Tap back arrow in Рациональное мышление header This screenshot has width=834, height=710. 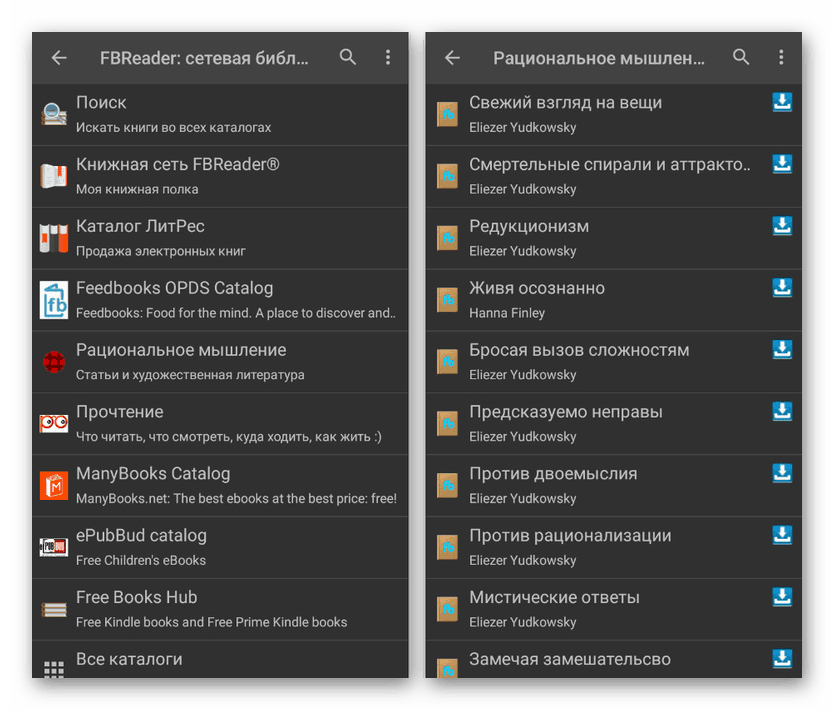click(452, 58)
